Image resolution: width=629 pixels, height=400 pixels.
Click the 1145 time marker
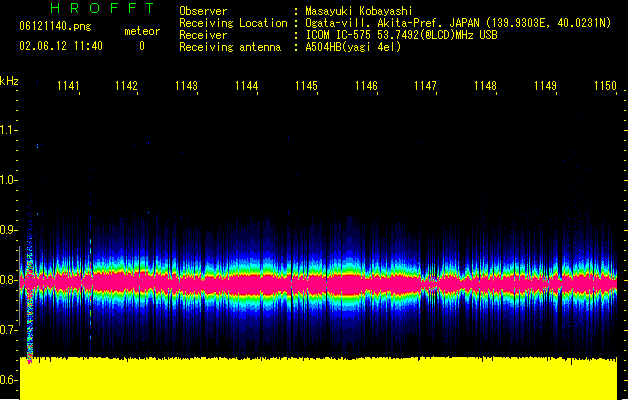(306, 86)
